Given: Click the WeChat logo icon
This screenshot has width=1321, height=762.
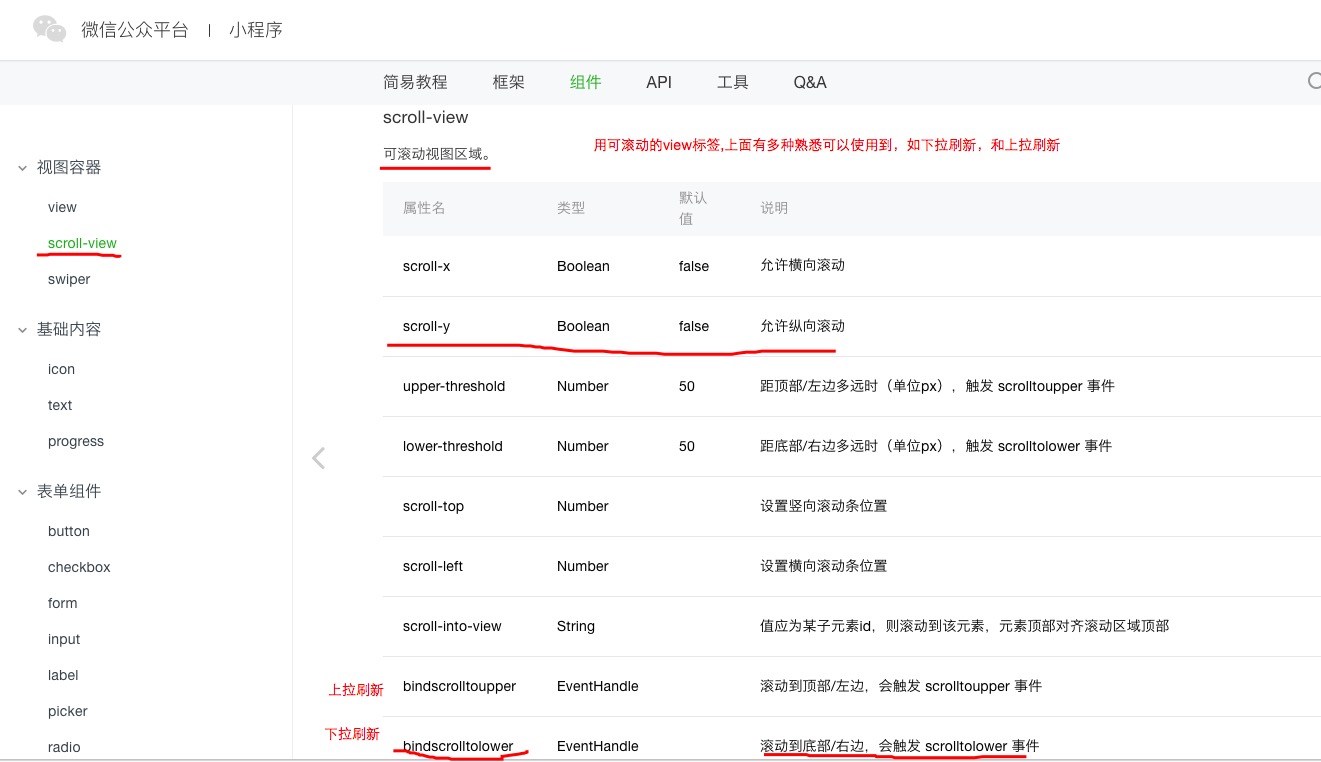Looking at the screenshot, I should click(x=49, y=29).
